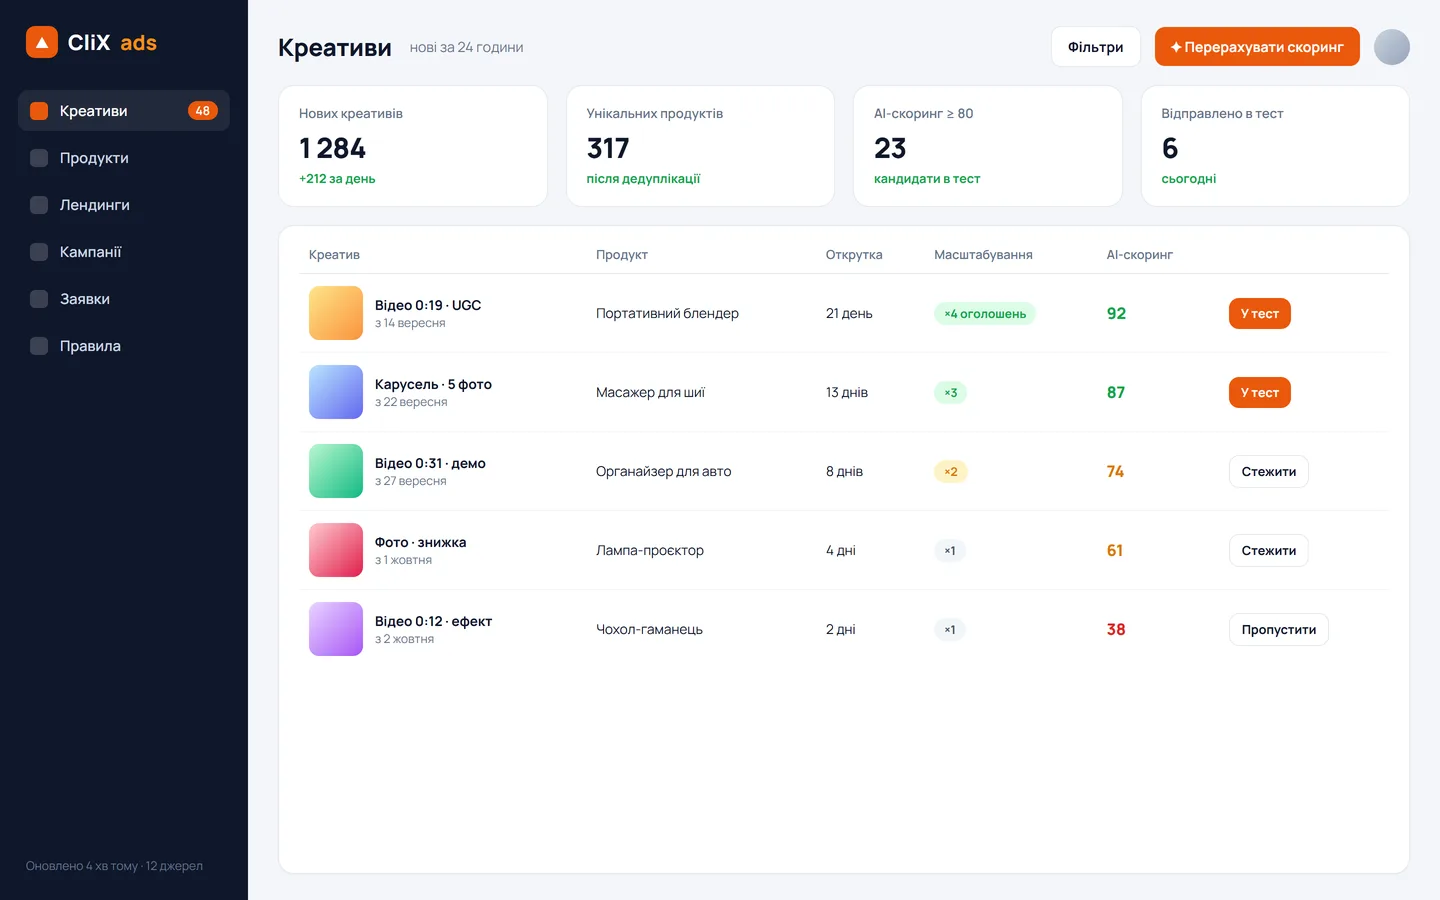1440x900 pixels.
Task: Open the user avatar in the header
Action: [1392, 47]
